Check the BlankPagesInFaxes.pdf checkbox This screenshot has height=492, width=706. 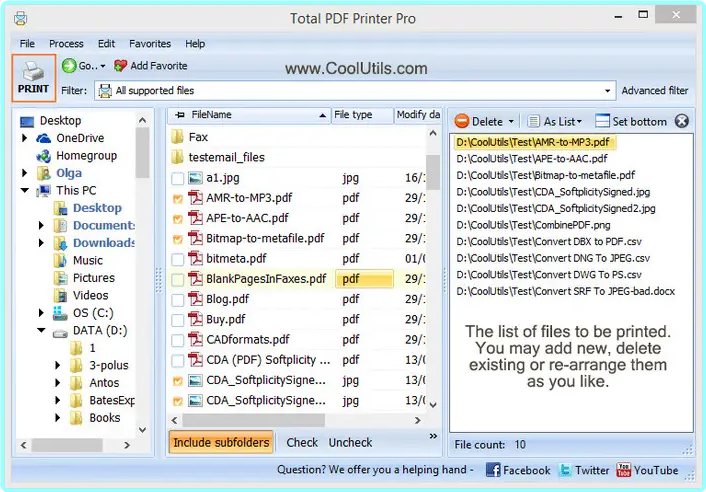click(x=177, y=280)
